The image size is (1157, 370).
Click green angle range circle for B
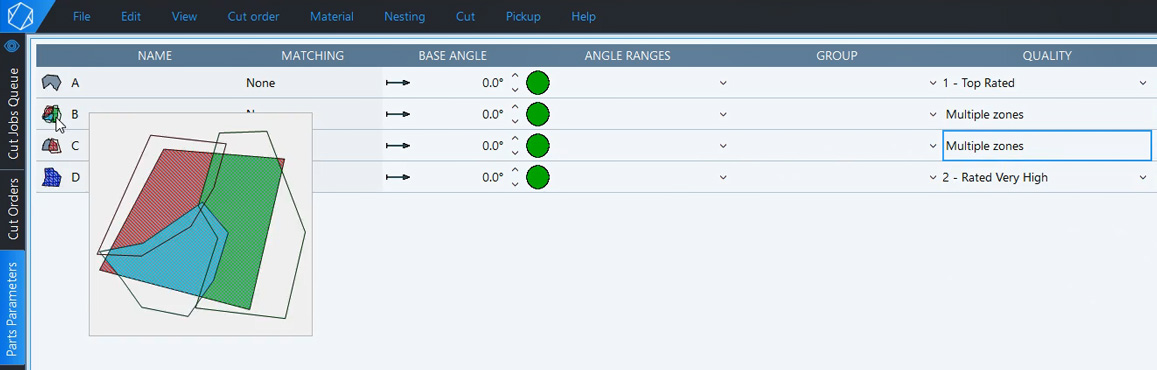click(538, 114)
